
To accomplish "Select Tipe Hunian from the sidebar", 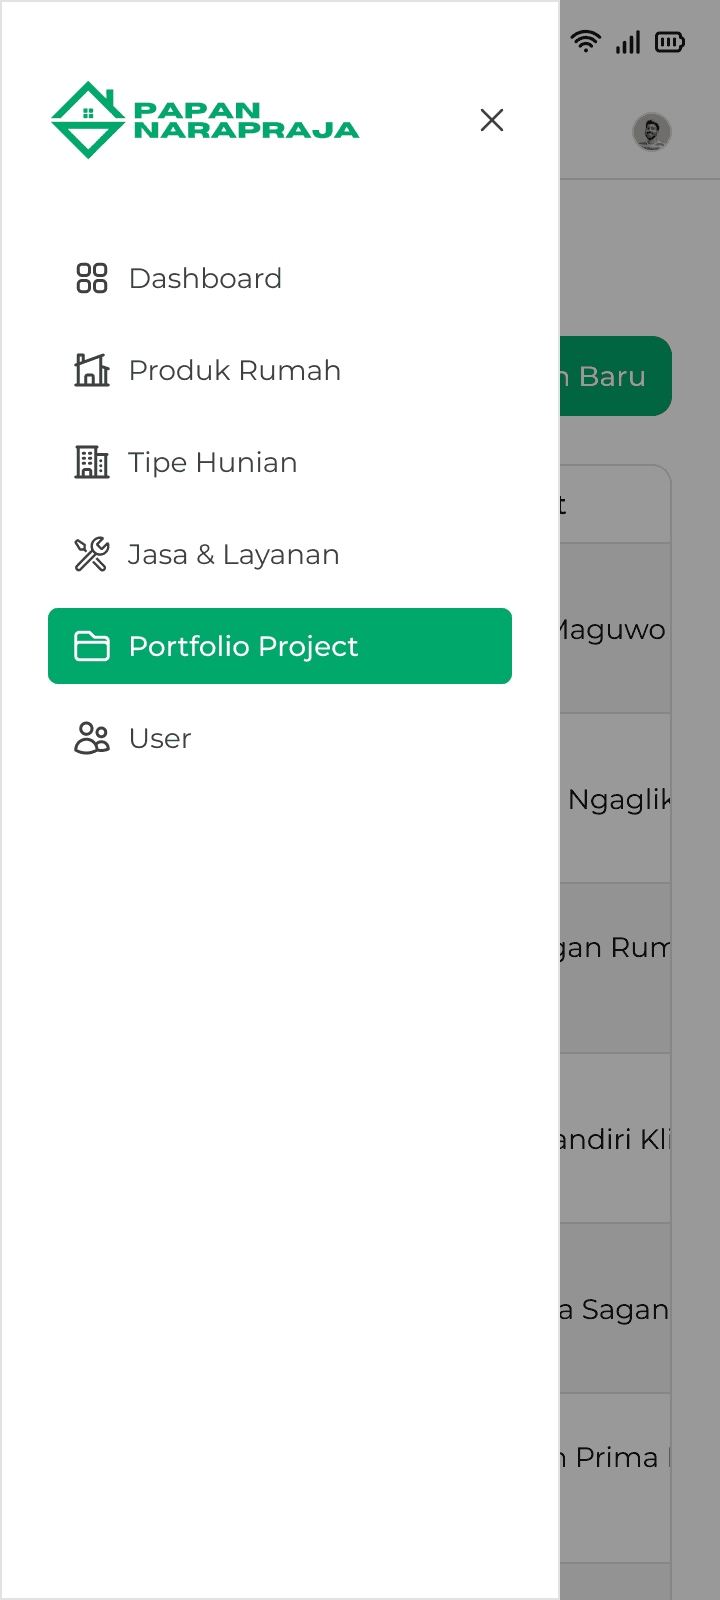I will click(x=213, y=462).
